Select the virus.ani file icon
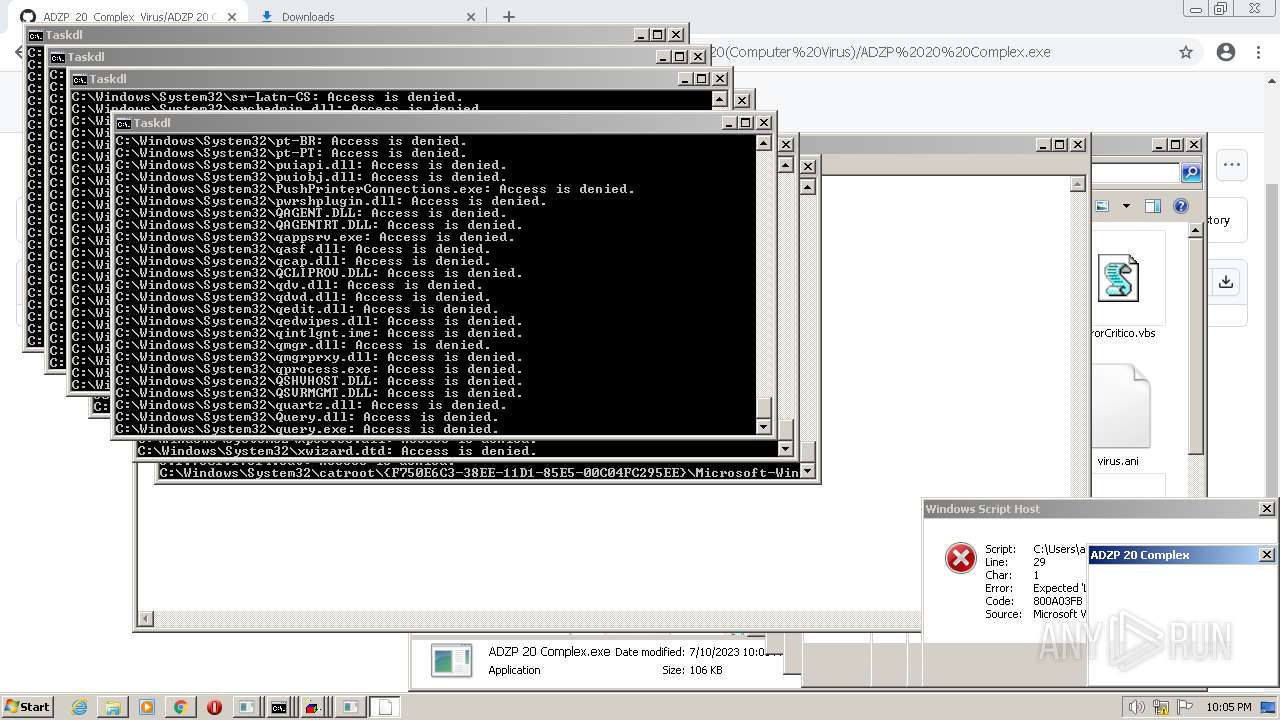1280x720 pixels. pos(1121,406)
